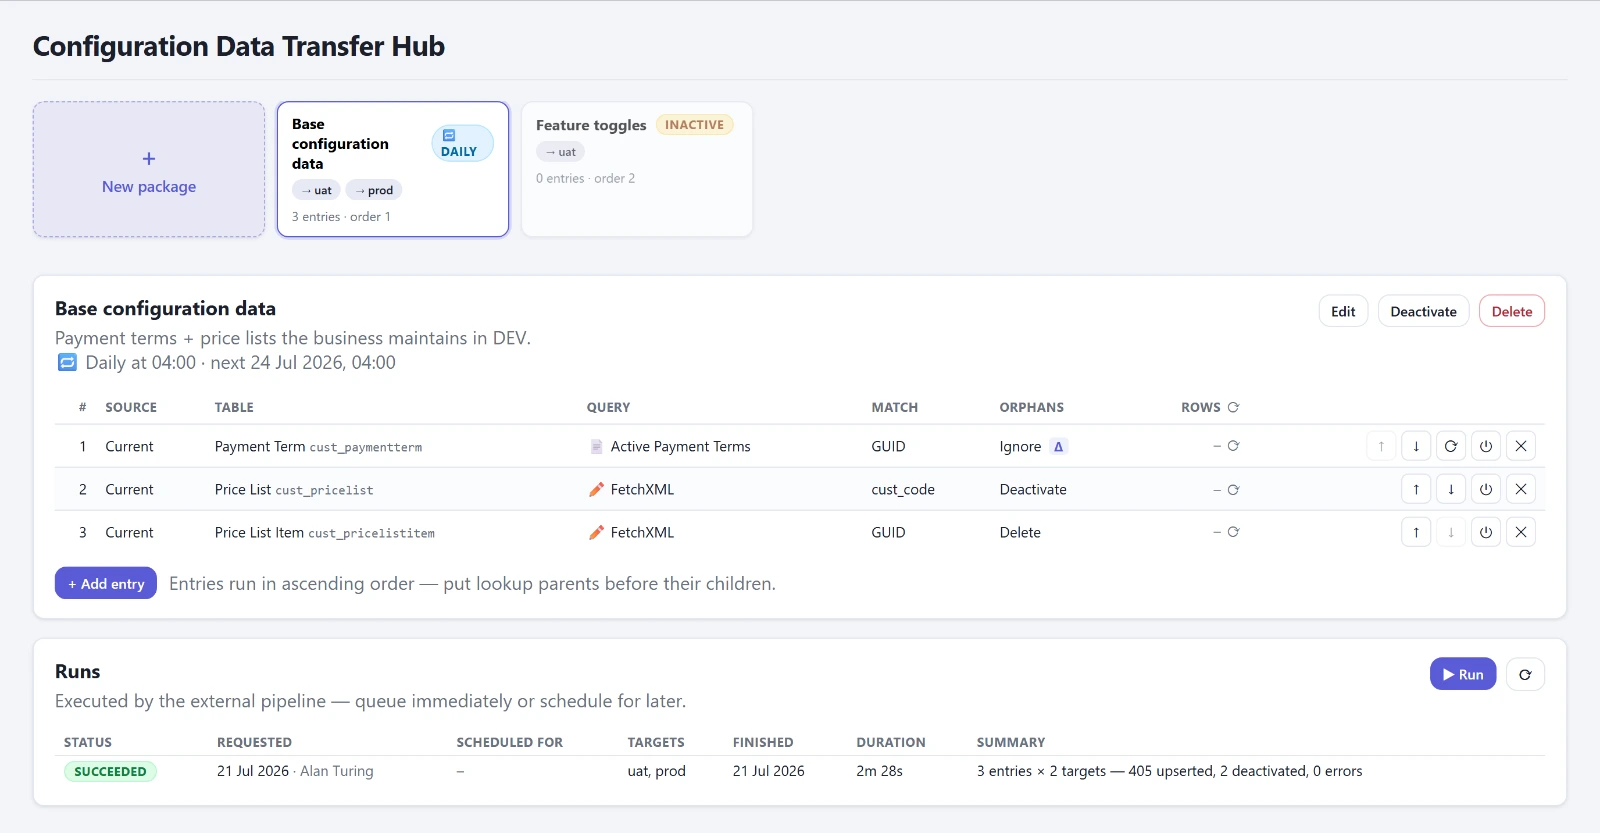The image size is (1600, 833).
Task: Create a New package
Action: click(149, 170)
